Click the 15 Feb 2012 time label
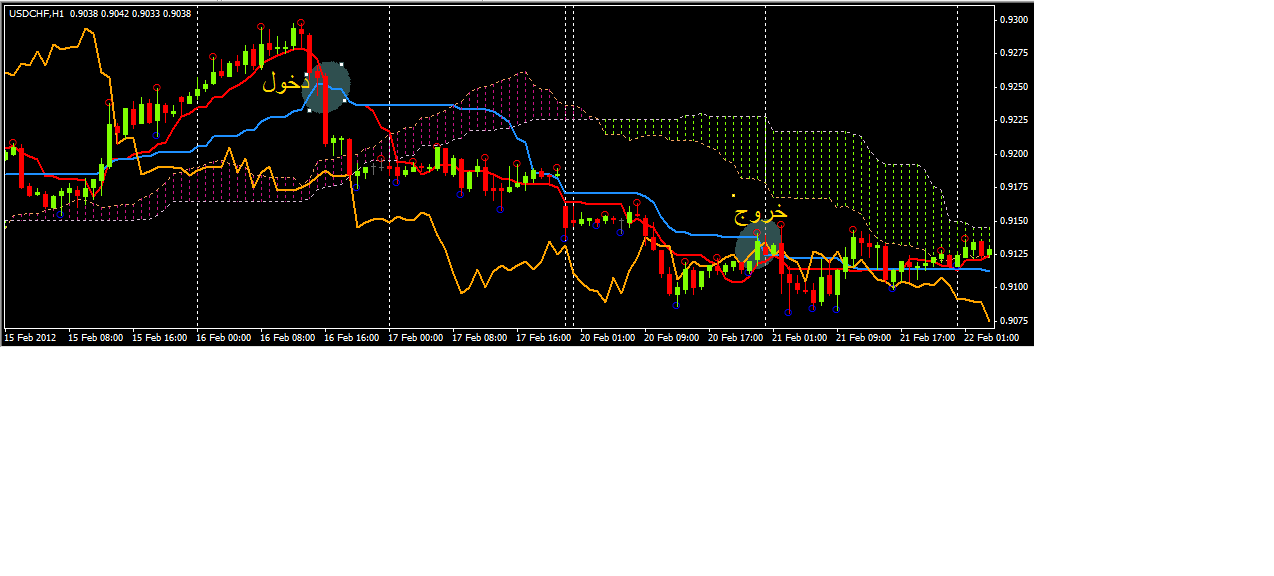This screenshot has height=576, width=1274. (x=30, y=338)
